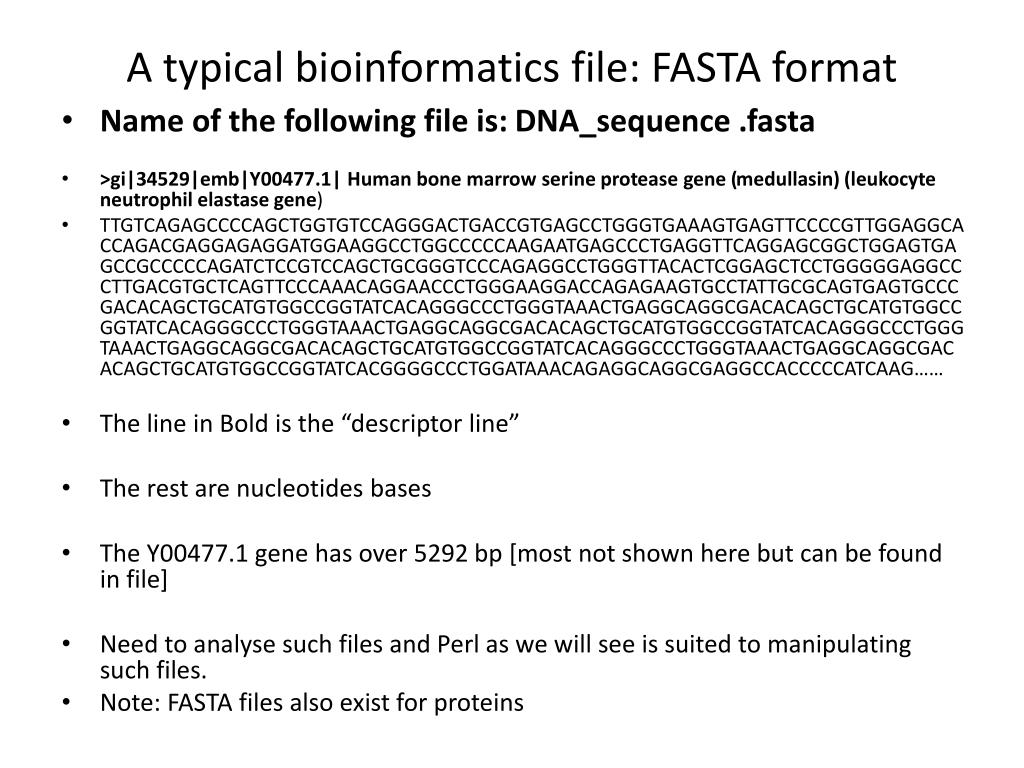The image size is (1024, 768).
Task: Click the sequence line starting GGTATCACAGGGCCC
Action: click(532, 327)
